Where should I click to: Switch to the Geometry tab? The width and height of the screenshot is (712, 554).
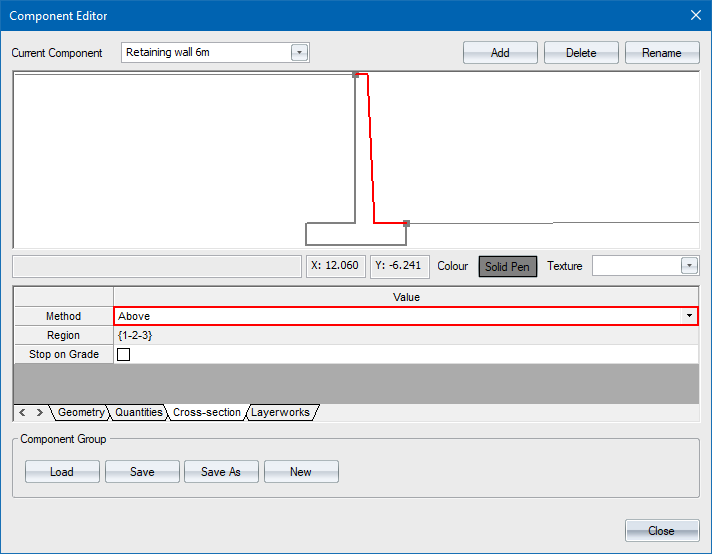point(81,412)
